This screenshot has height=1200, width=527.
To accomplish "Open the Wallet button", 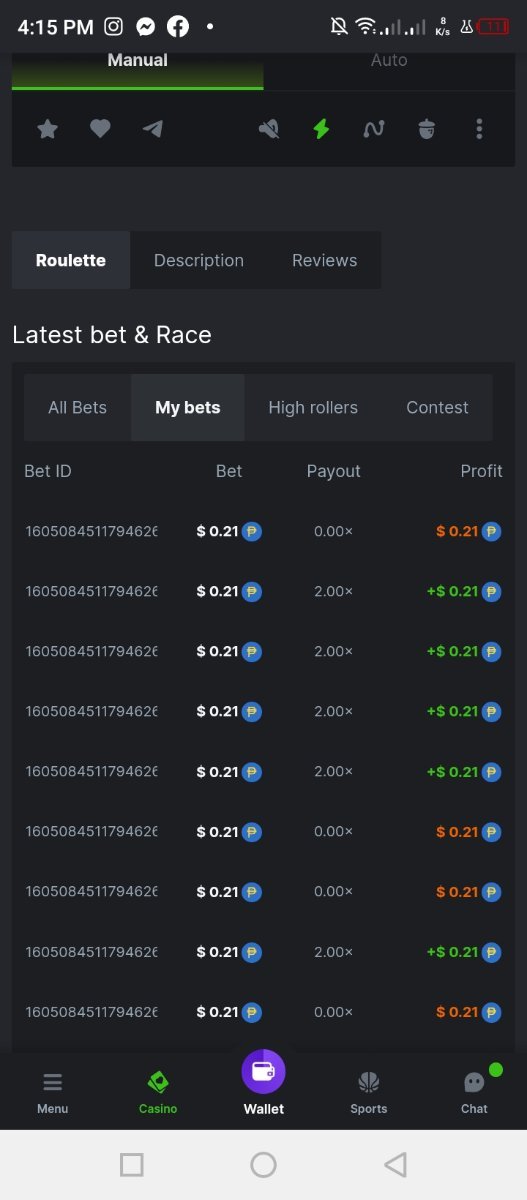I will click(263, 1083).
